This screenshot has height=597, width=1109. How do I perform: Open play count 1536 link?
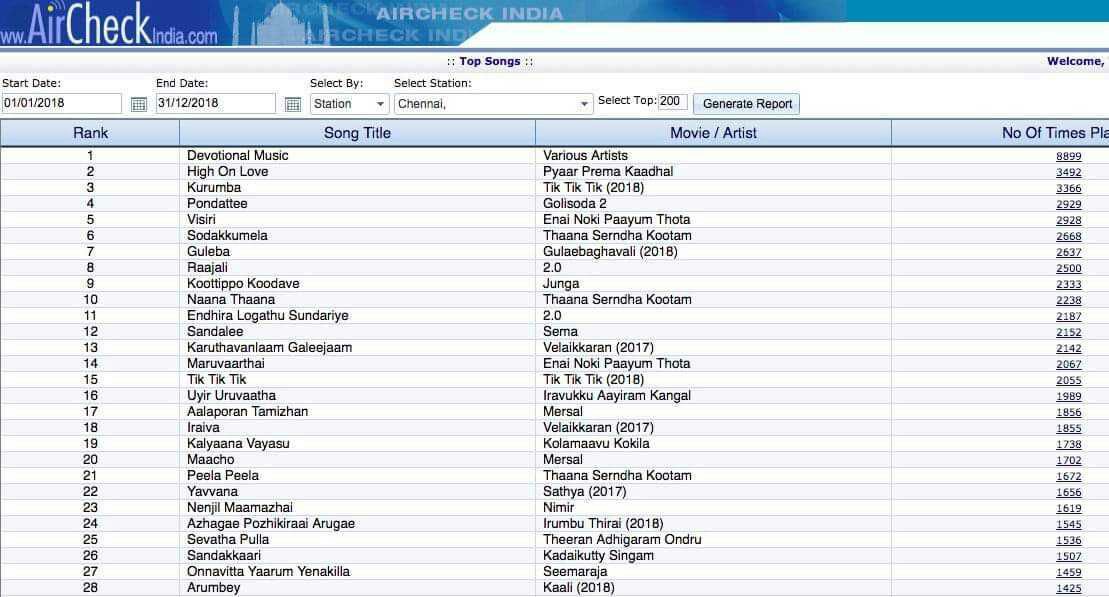click(1069, 540)
